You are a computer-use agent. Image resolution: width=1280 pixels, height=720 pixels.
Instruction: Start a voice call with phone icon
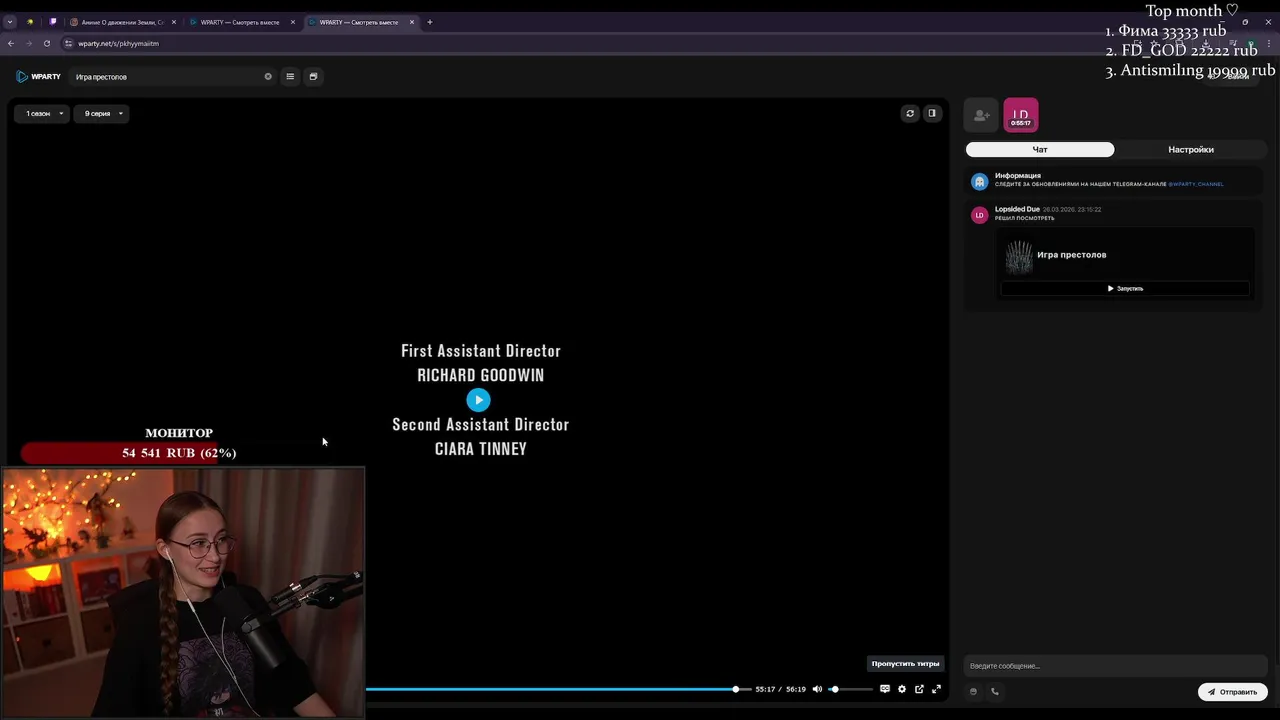pyautogui.click(x=995, y=691)
